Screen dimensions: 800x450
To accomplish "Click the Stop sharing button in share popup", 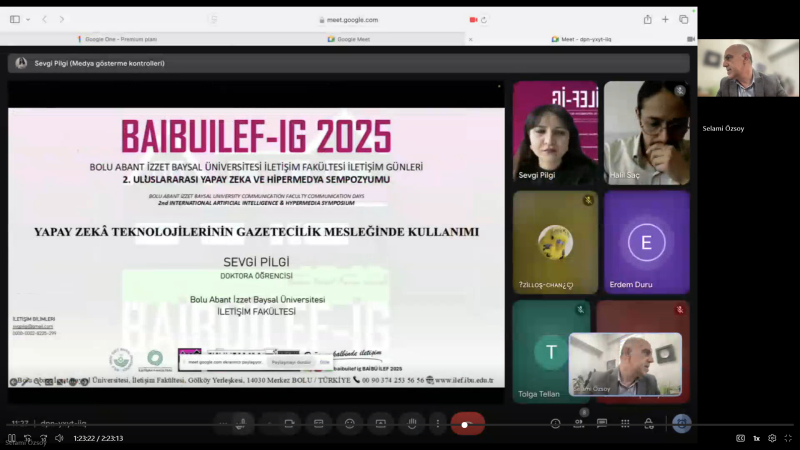I will click(x=291, y=362).
